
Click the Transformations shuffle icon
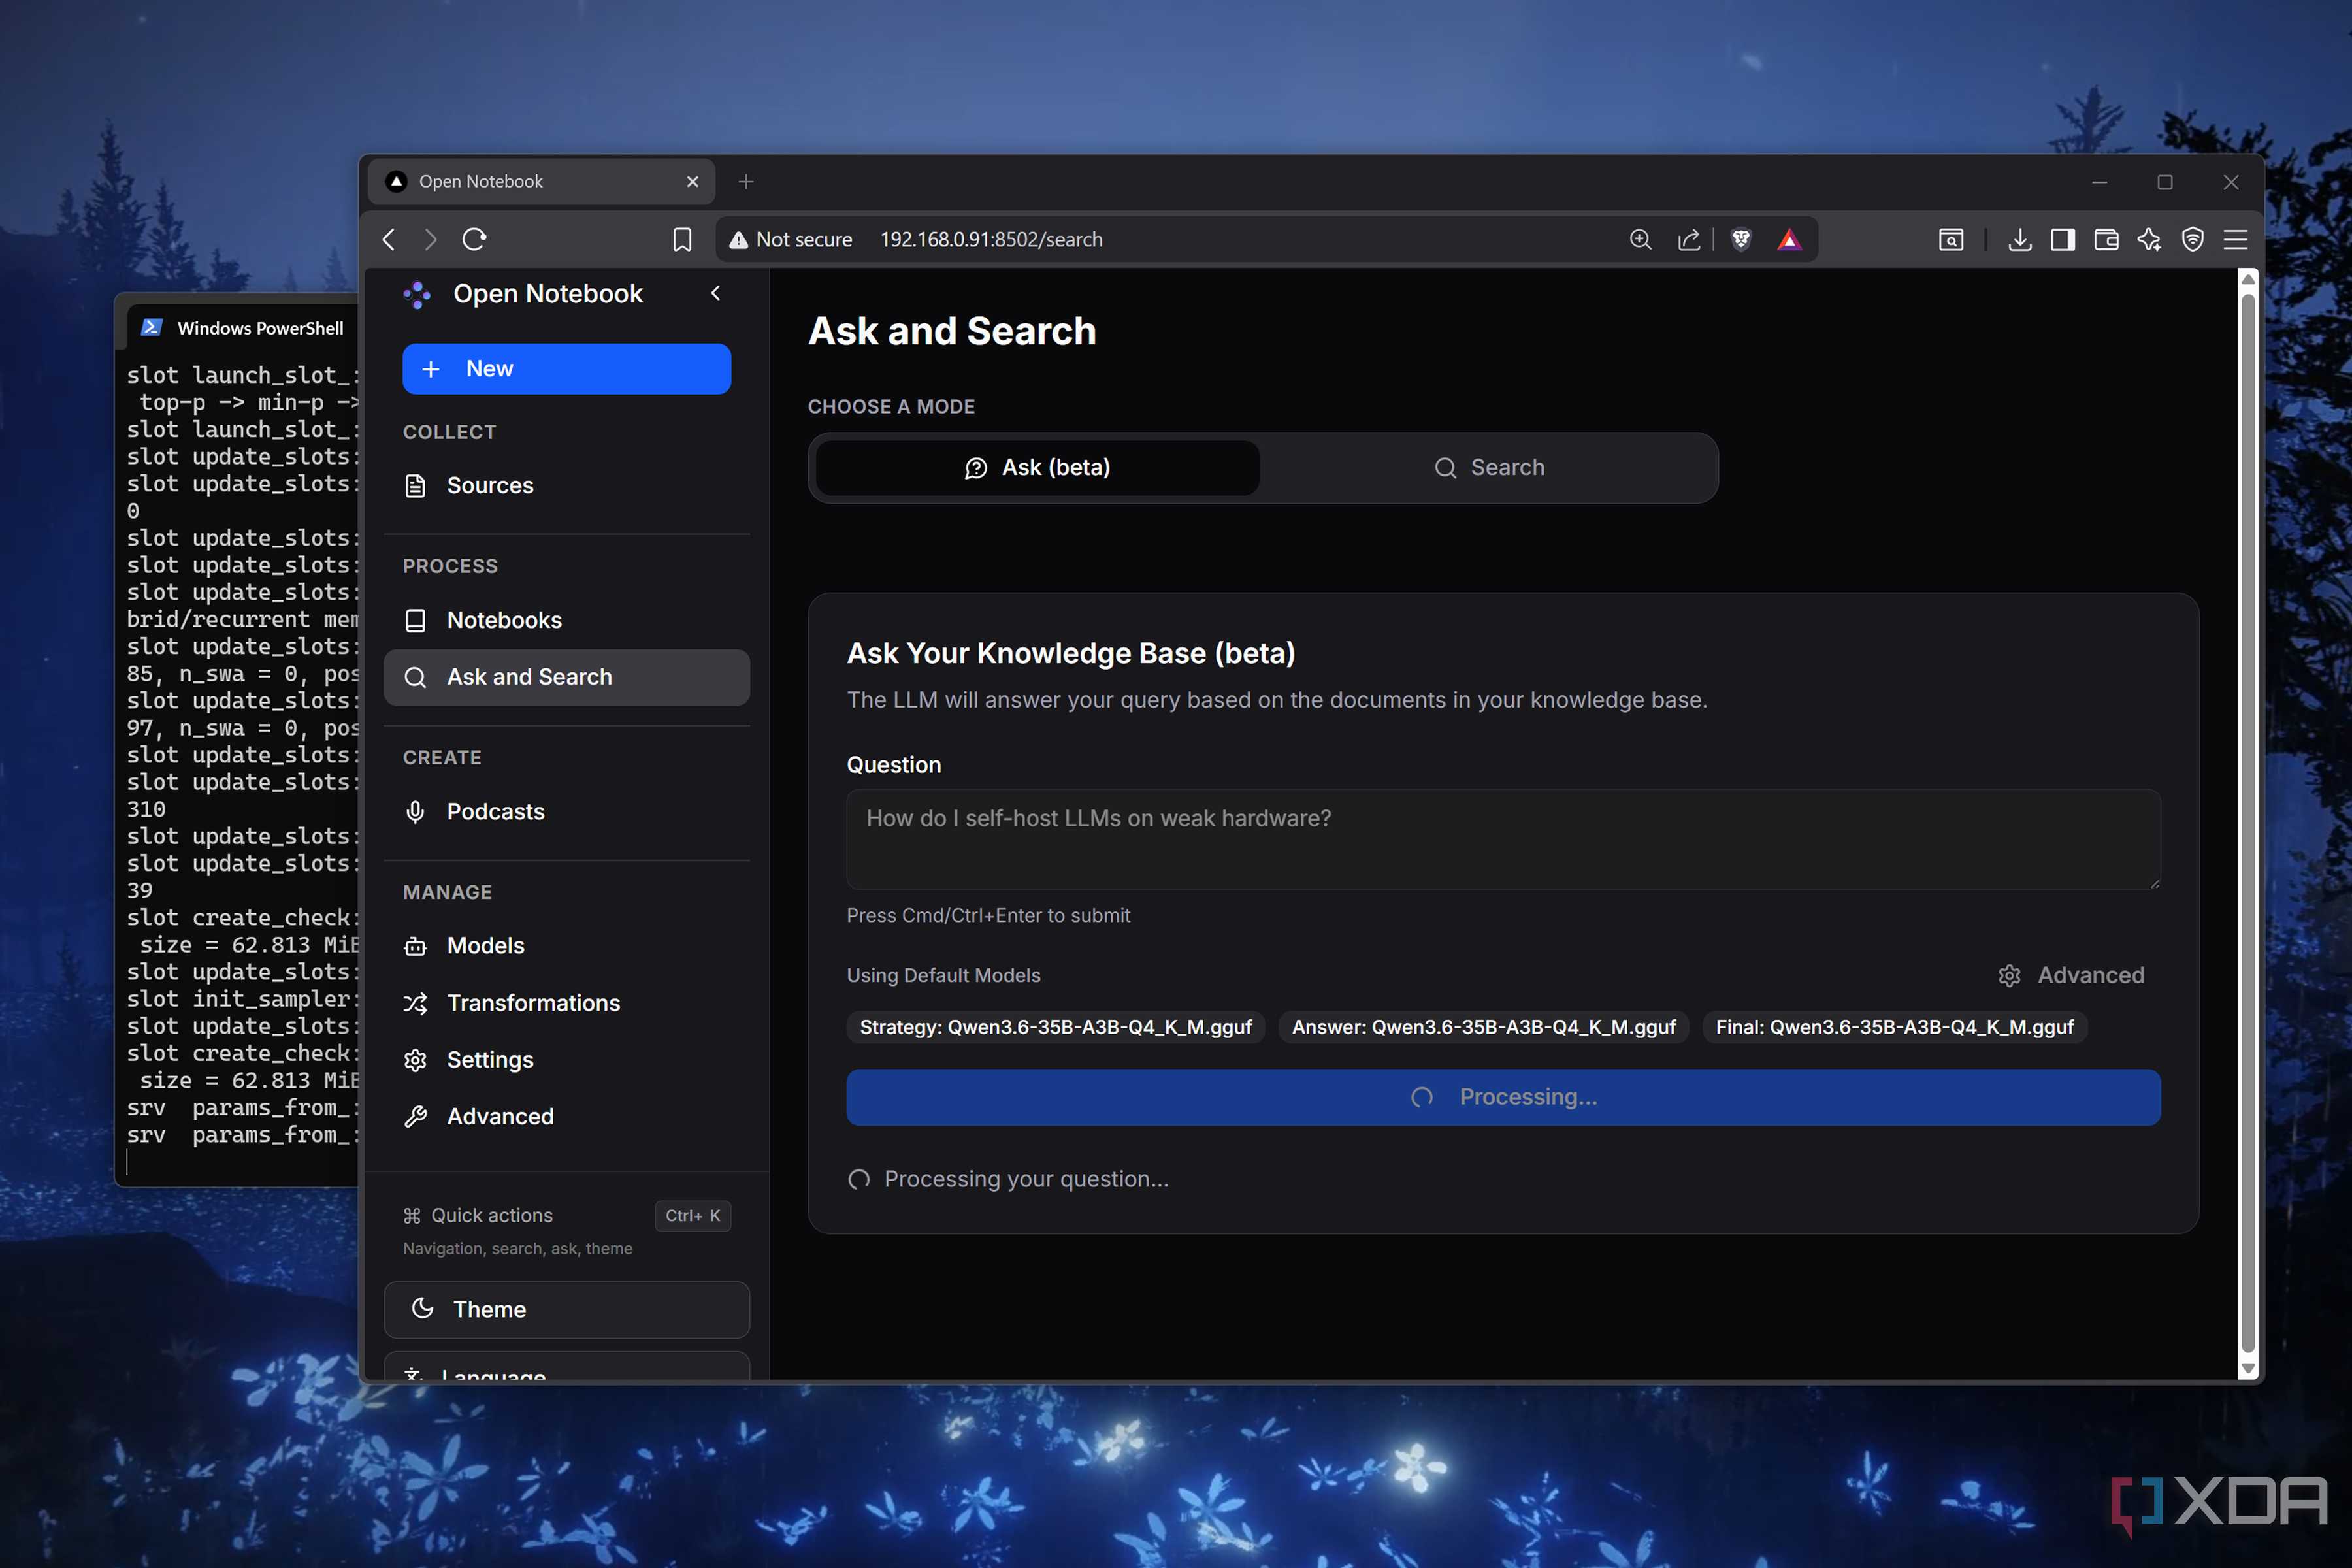(415, 1003)
